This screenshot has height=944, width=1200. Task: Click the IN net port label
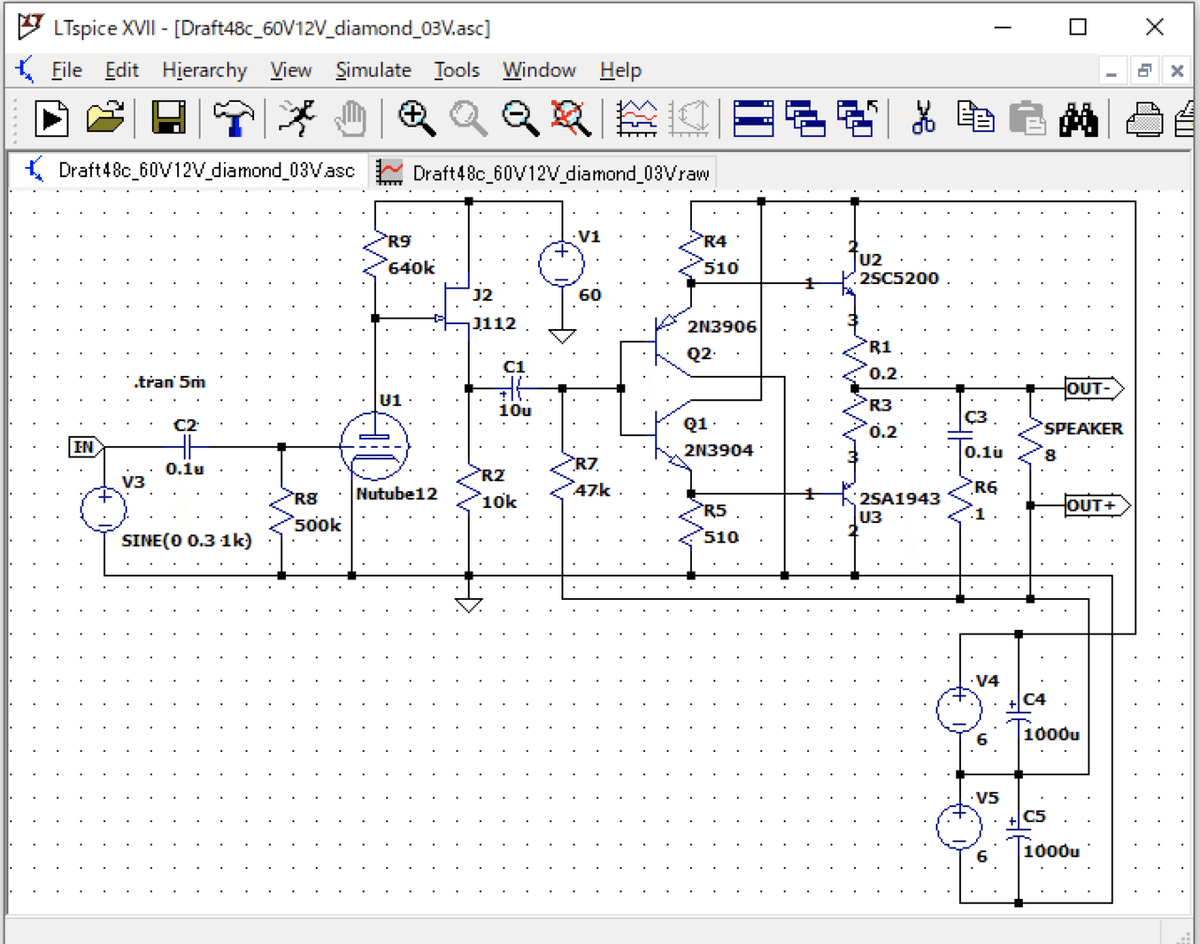[84, 447]
